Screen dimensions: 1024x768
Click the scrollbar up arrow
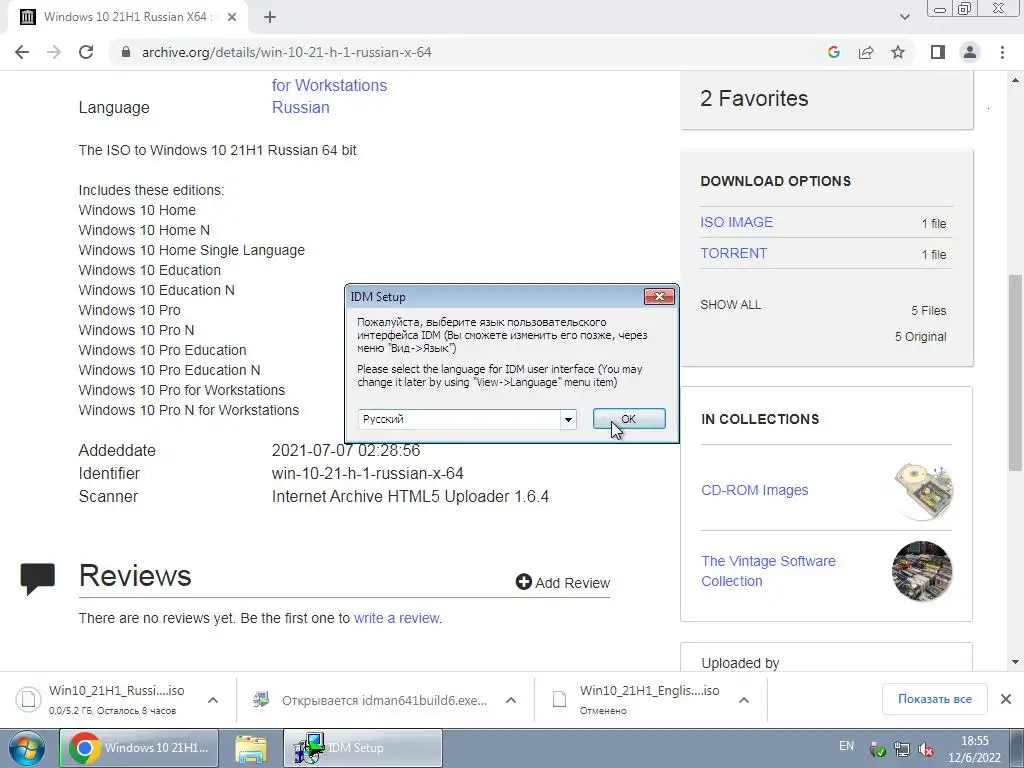click(1015, 80)
